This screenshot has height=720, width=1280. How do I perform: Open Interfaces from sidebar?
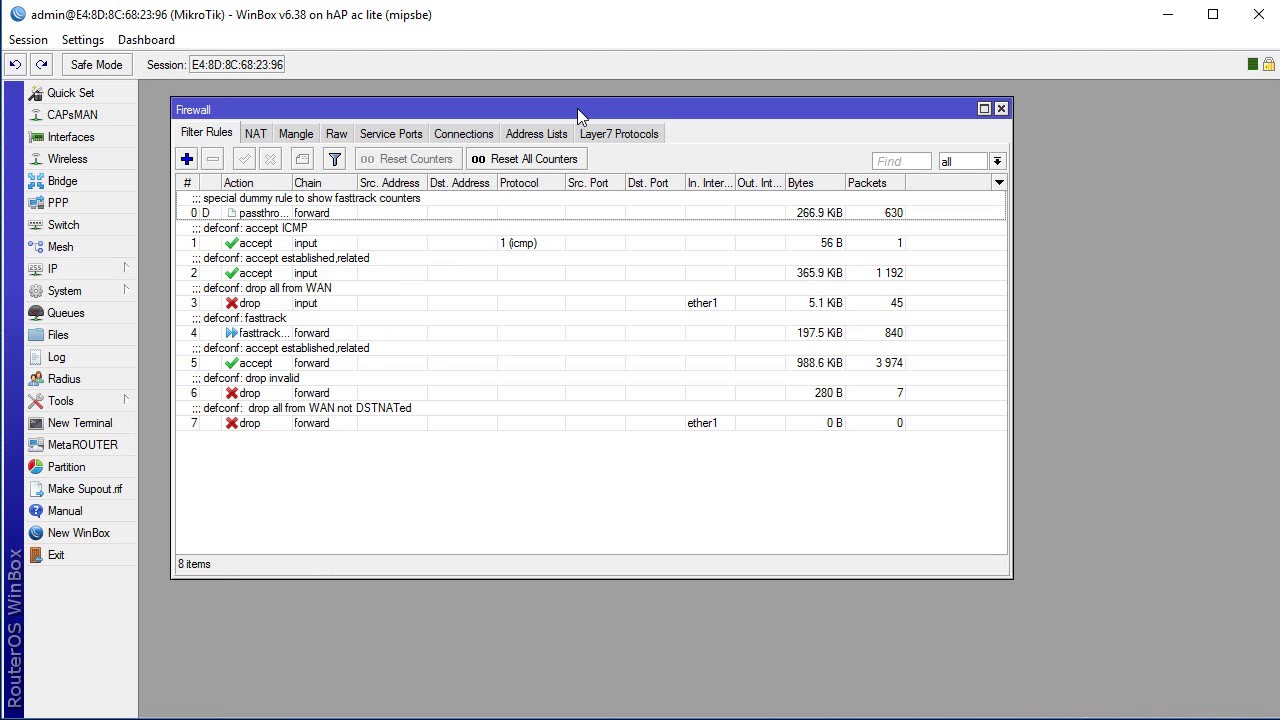[81, 137]
